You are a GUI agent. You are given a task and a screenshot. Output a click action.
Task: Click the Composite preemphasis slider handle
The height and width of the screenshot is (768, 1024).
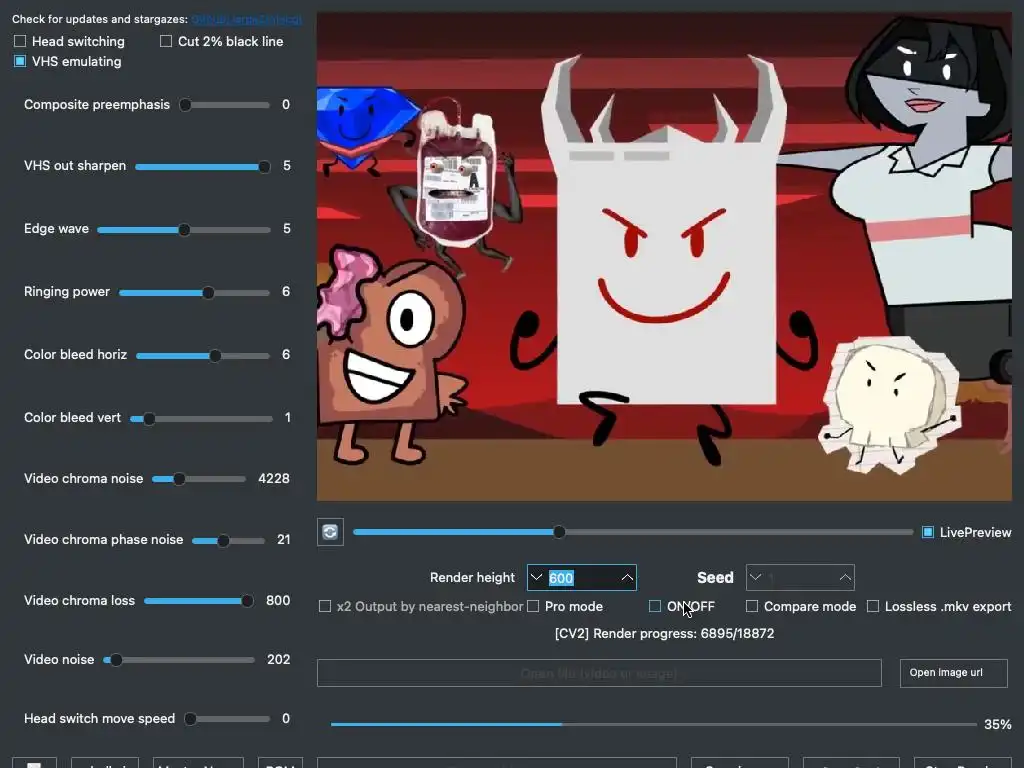click(x=185, y=104)
